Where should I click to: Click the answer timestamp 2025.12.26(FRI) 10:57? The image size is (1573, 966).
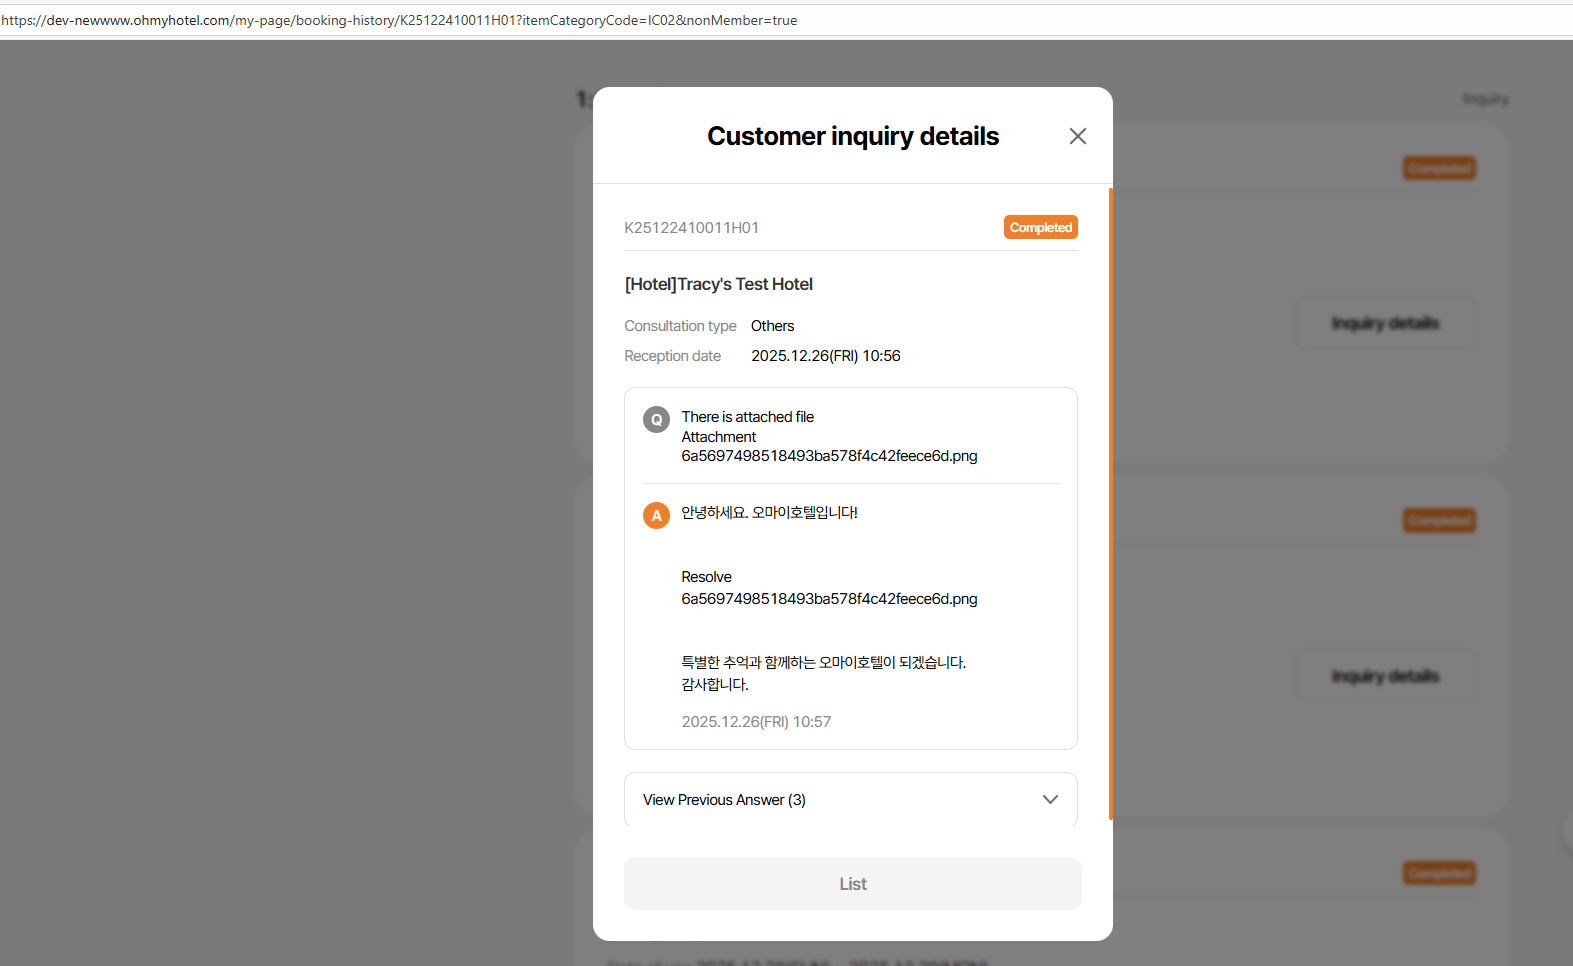point(756,722)
